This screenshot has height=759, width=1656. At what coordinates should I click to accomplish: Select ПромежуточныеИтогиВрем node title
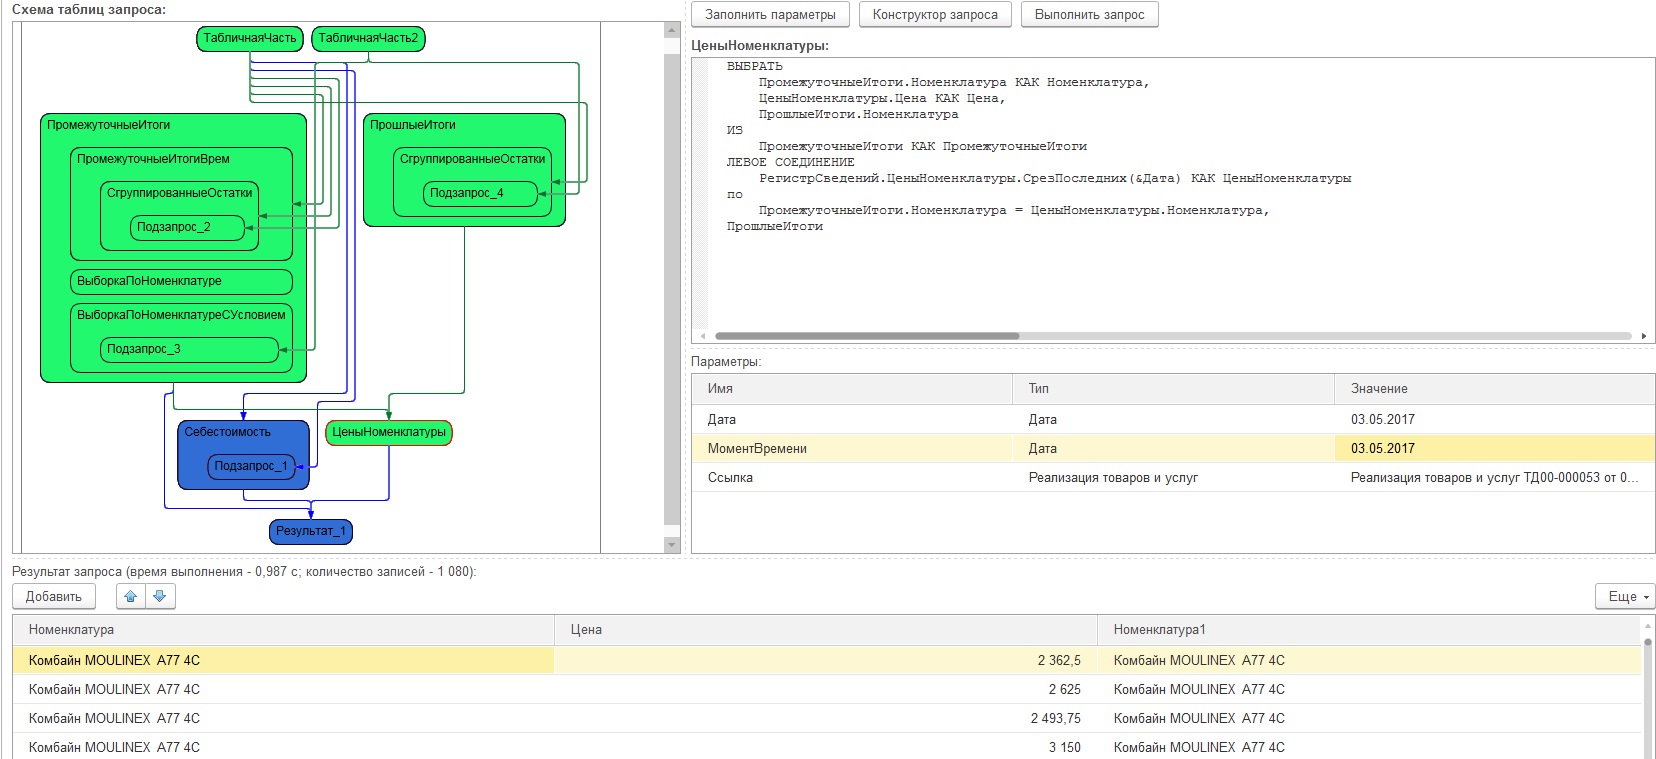coord(153,159)
